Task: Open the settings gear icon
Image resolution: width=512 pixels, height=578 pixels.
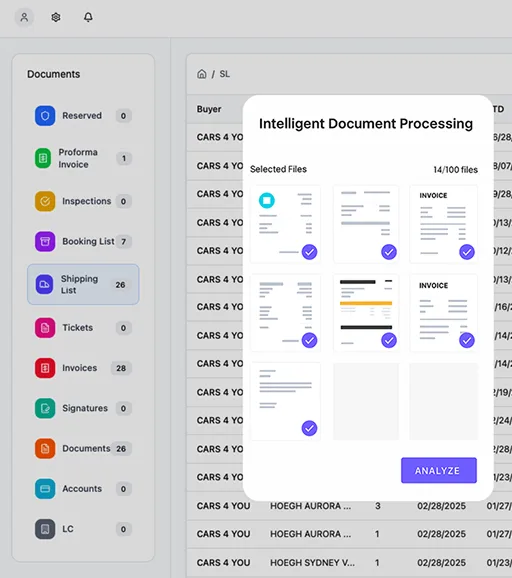Action: (56, 17)
